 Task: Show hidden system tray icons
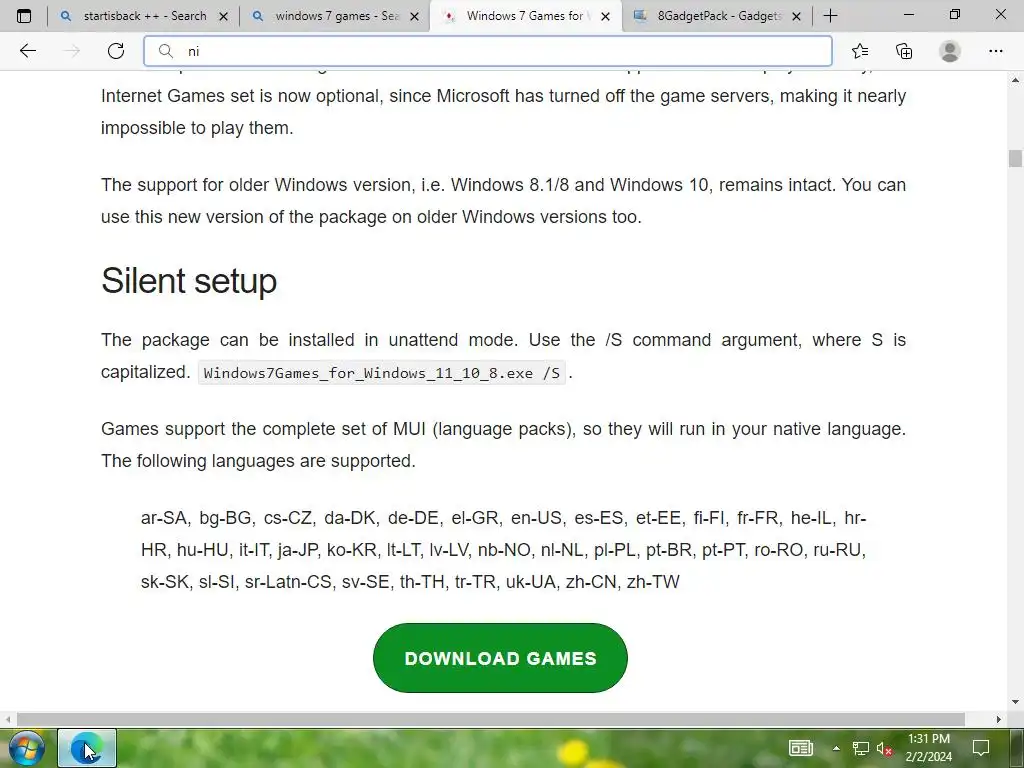[x=836, y=748]
